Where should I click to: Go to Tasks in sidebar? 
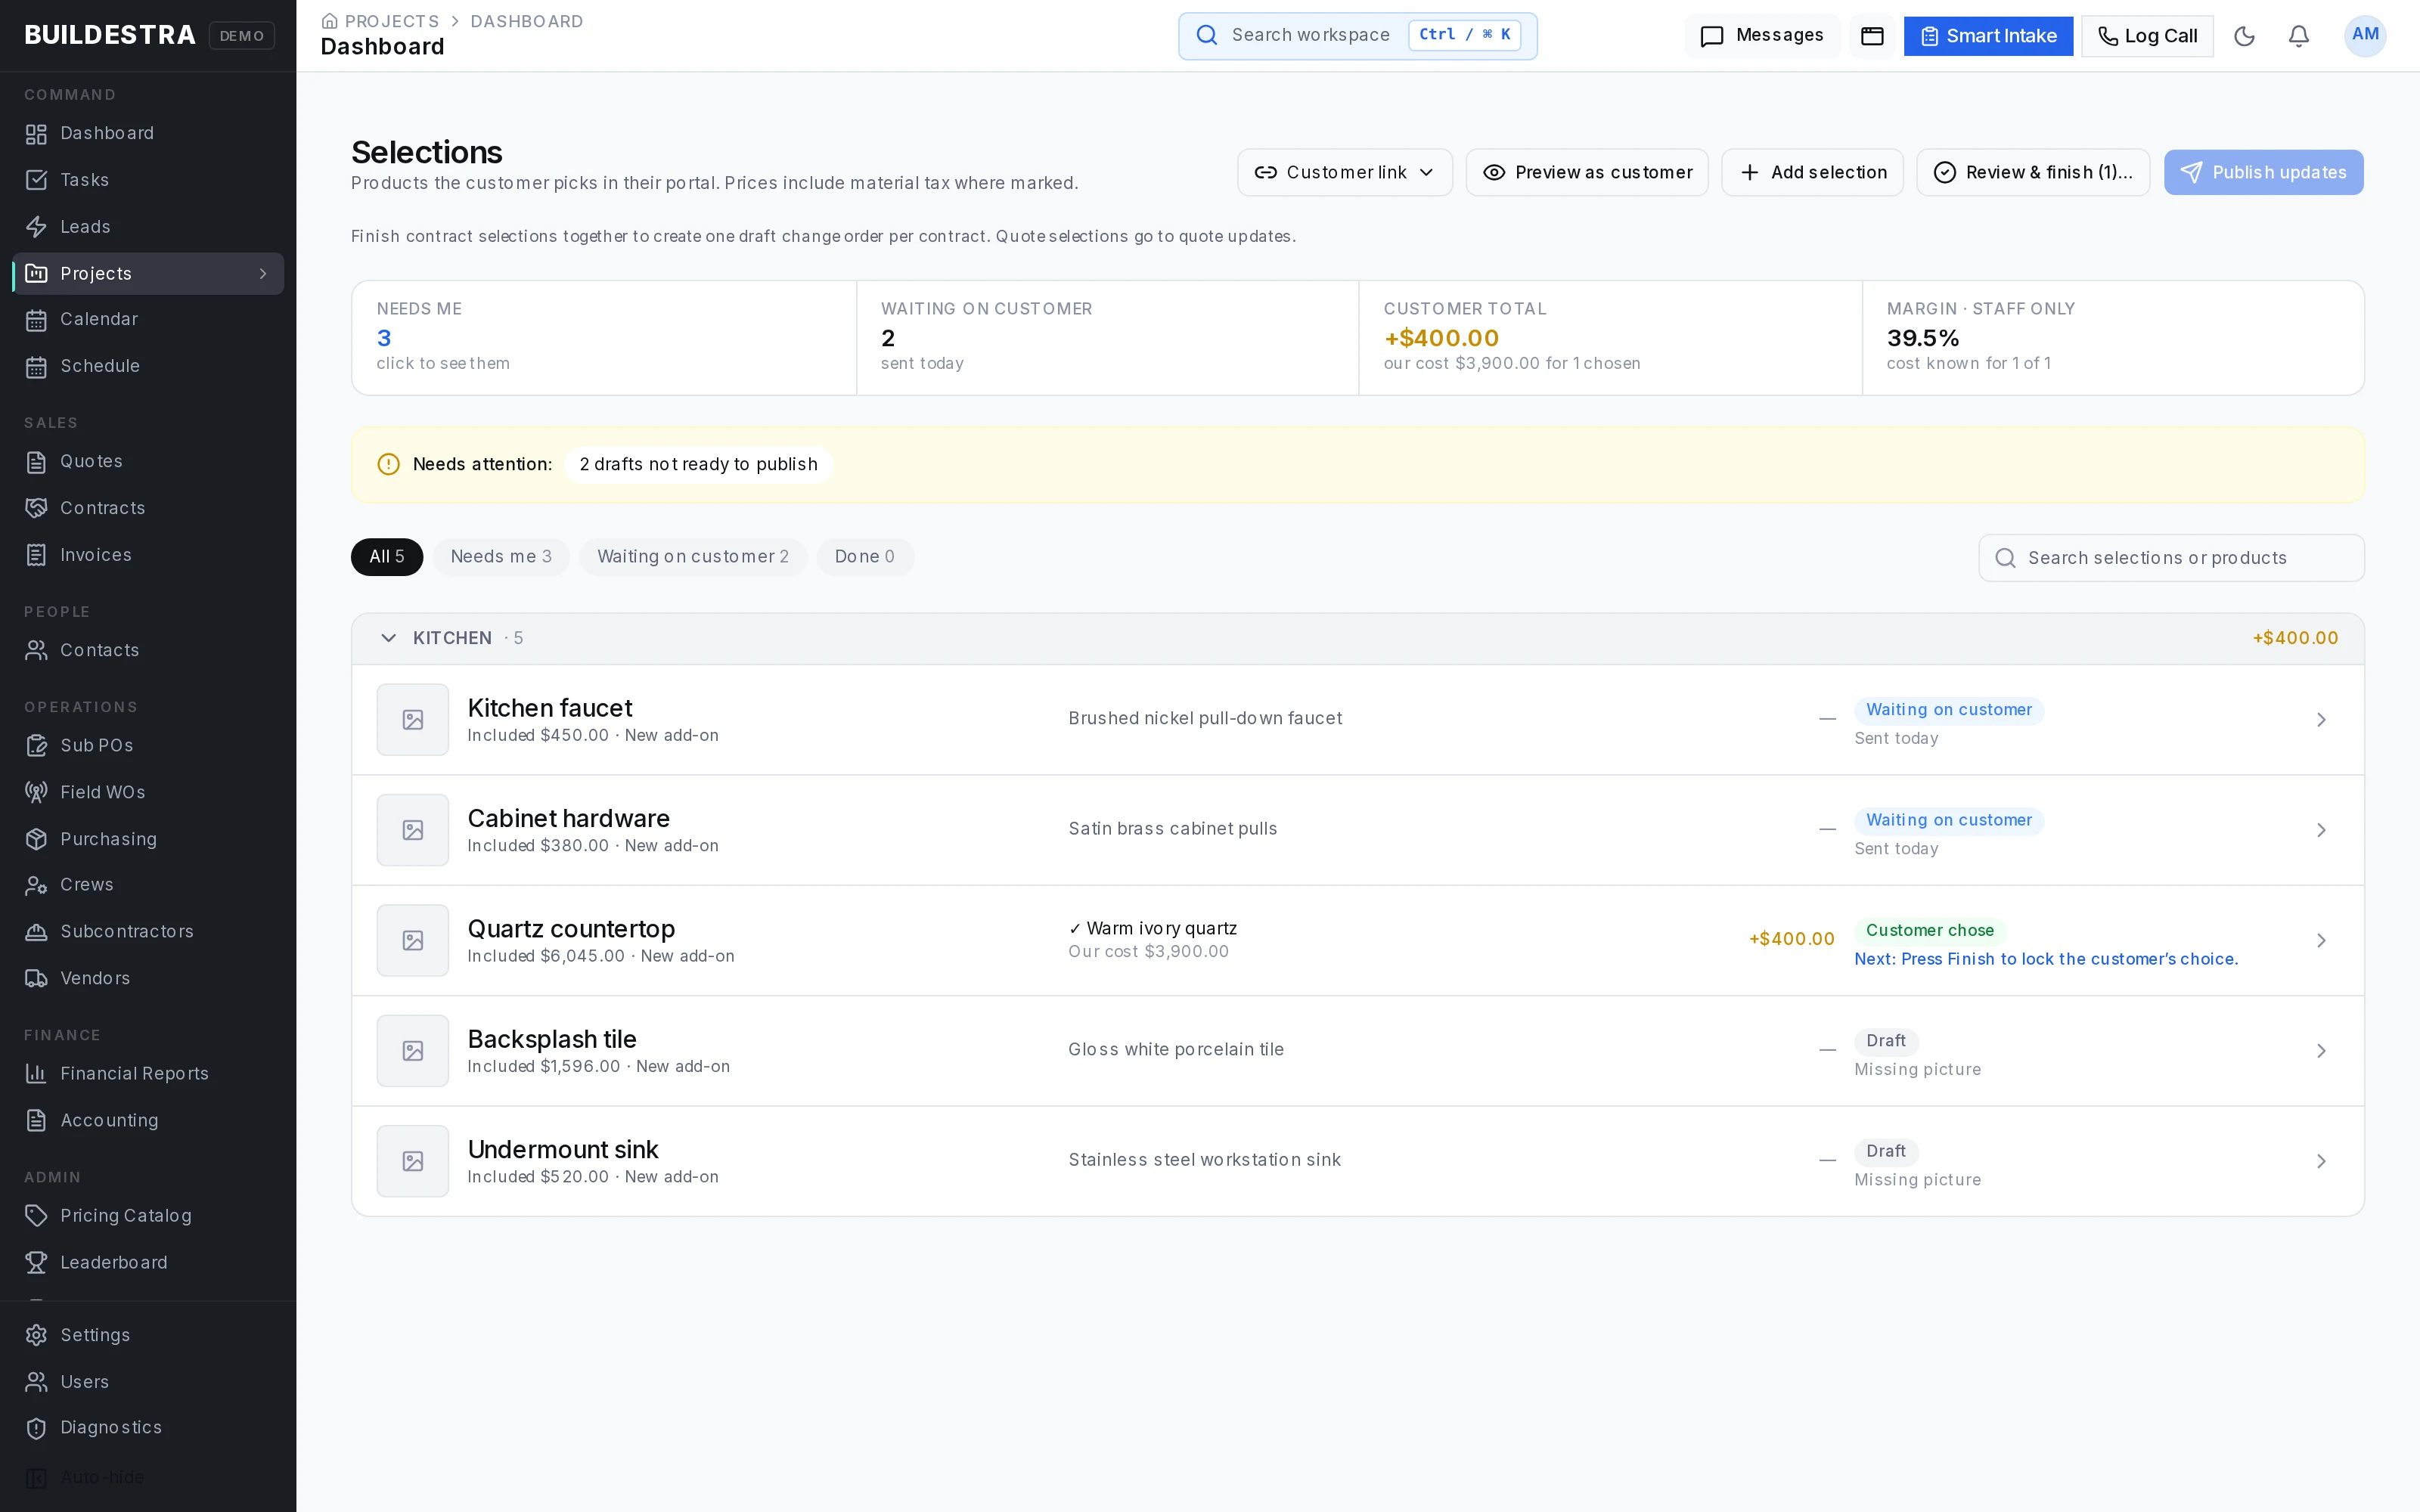coord(148,180)
